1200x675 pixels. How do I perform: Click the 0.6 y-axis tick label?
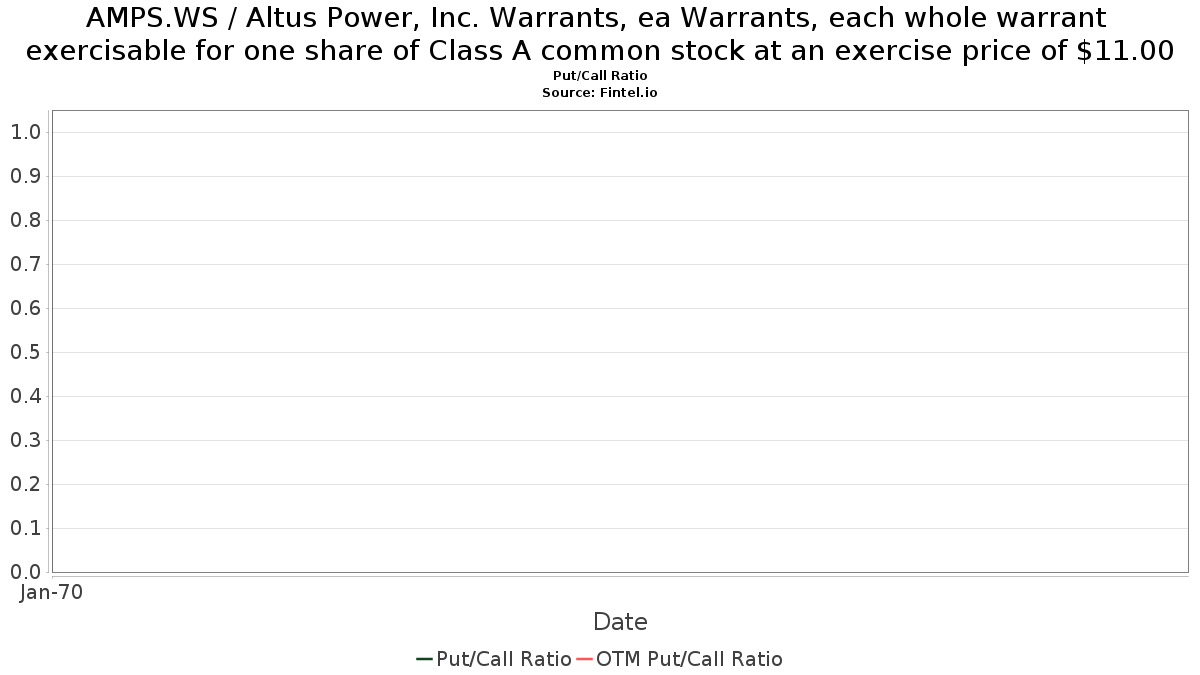[25, 308]
